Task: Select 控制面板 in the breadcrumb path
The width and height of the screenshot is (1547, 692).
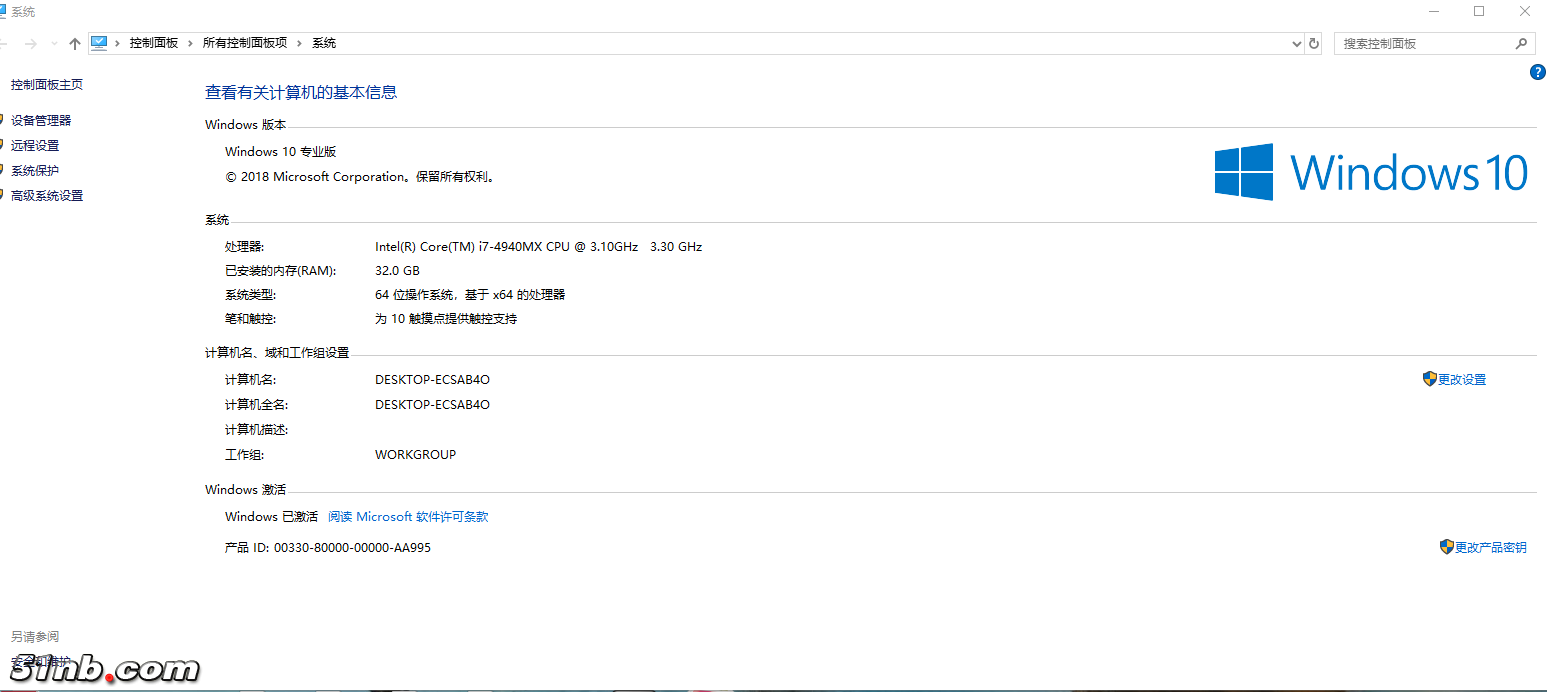Action: [153, 43]
